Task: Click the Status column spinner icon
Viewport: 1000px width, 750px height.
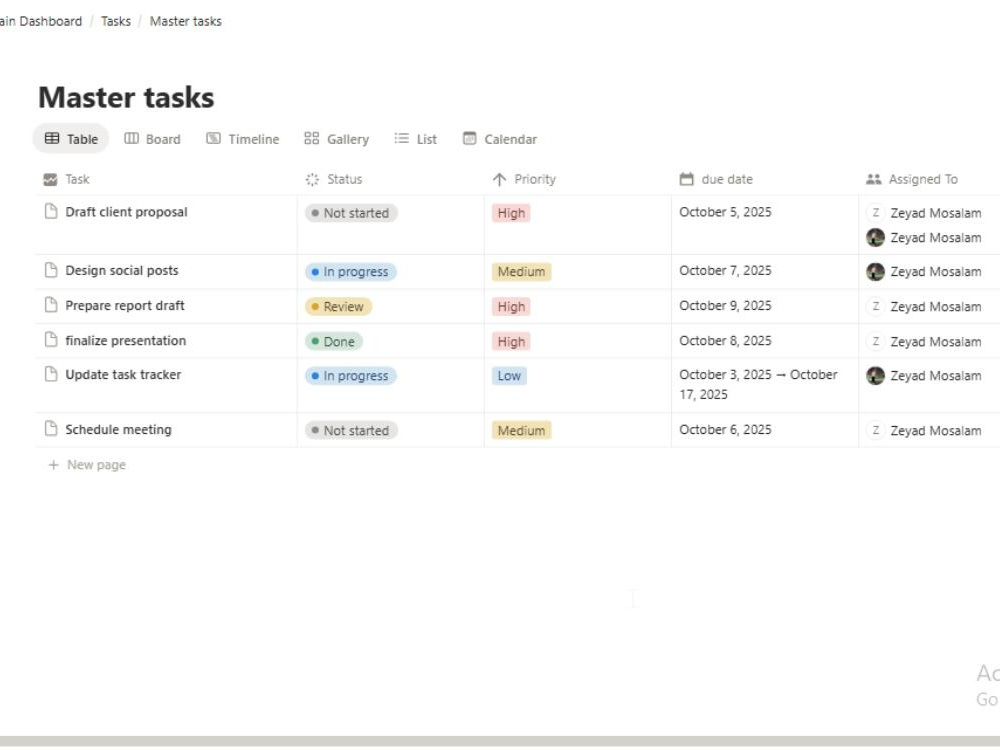Action: (312, 180)
